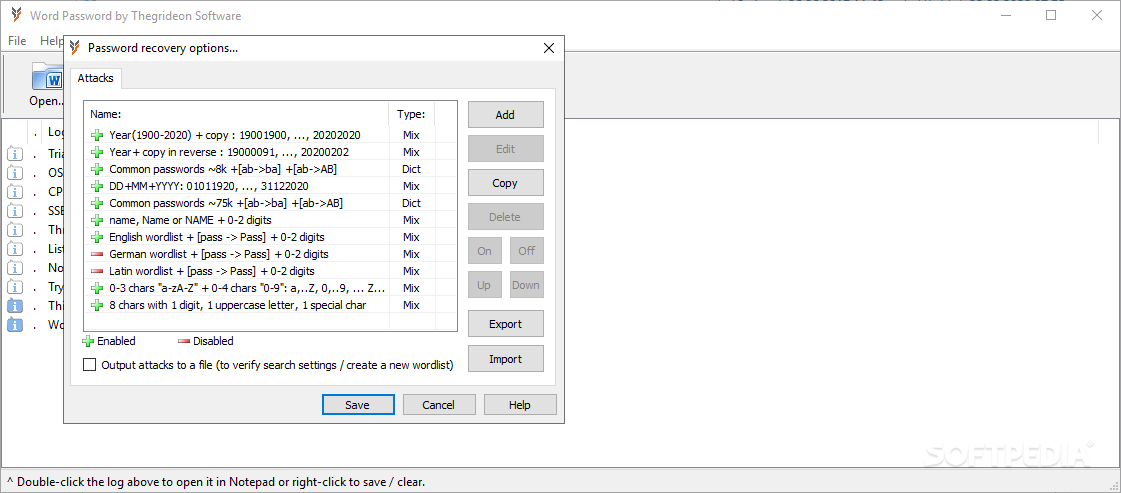Screen dimensions: 1121x493
Task: Click the grayed Delete button
Action: click(505, 216)
